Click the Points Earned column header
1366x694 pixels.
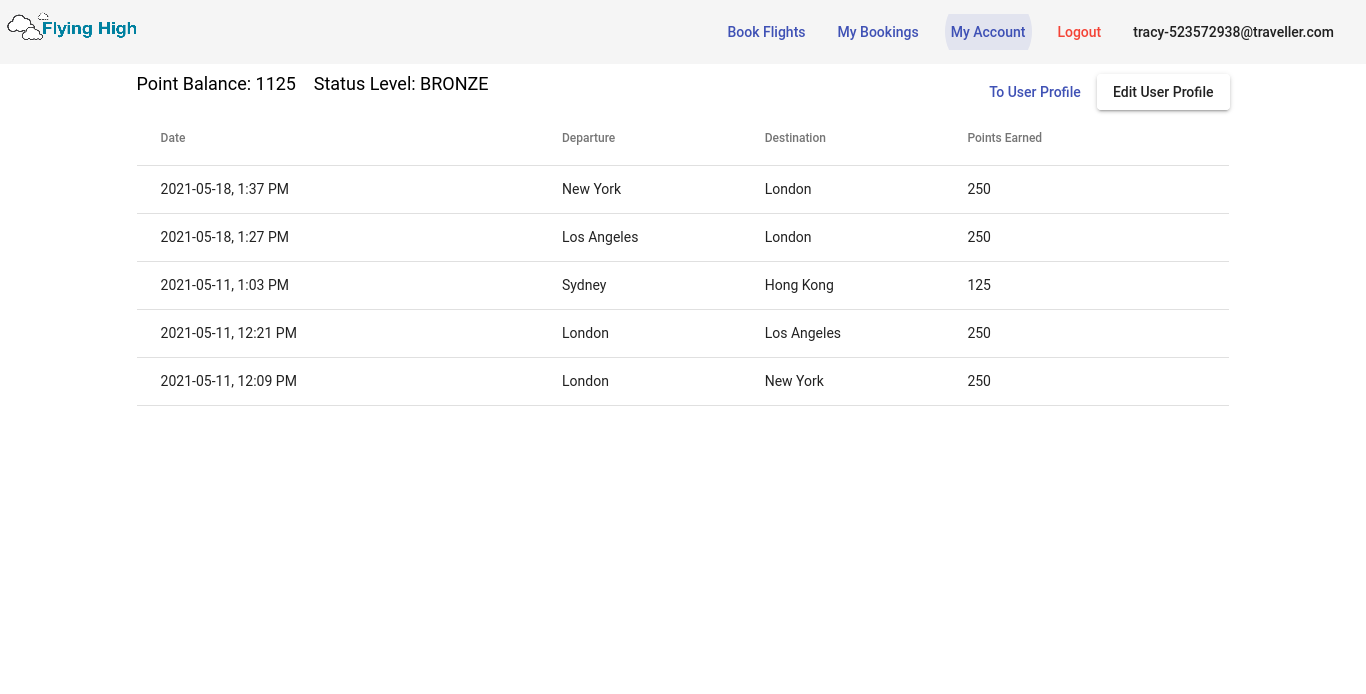(x=1004, y=138)
